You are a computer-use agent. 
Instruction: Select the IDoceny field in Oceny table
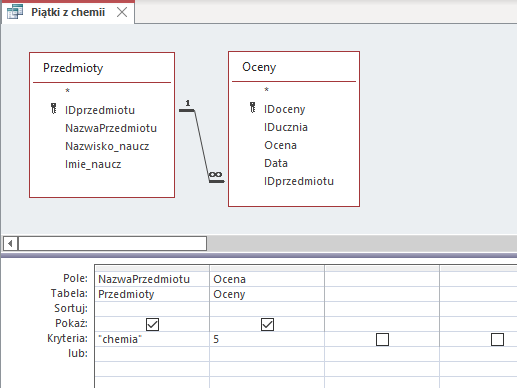(x=285, y=109)
